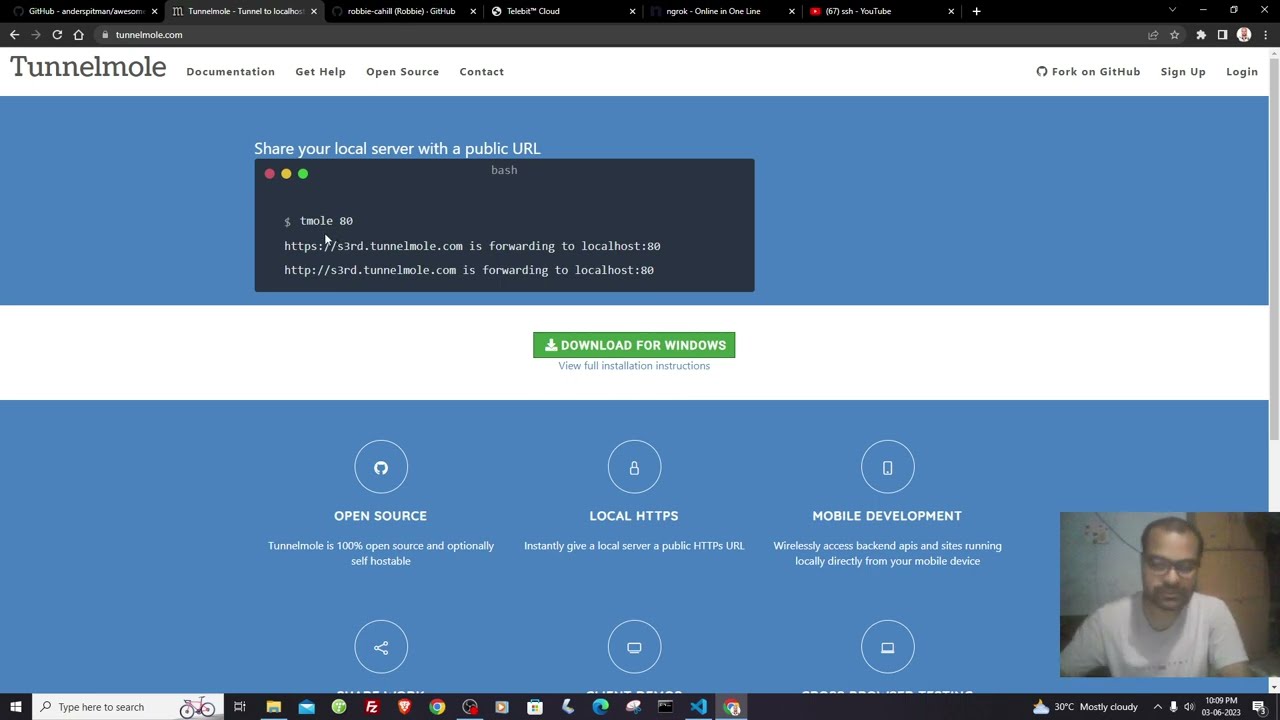Open View full installation instructions link
Screen dimensions: 1280x720
(x=634, y=366)
